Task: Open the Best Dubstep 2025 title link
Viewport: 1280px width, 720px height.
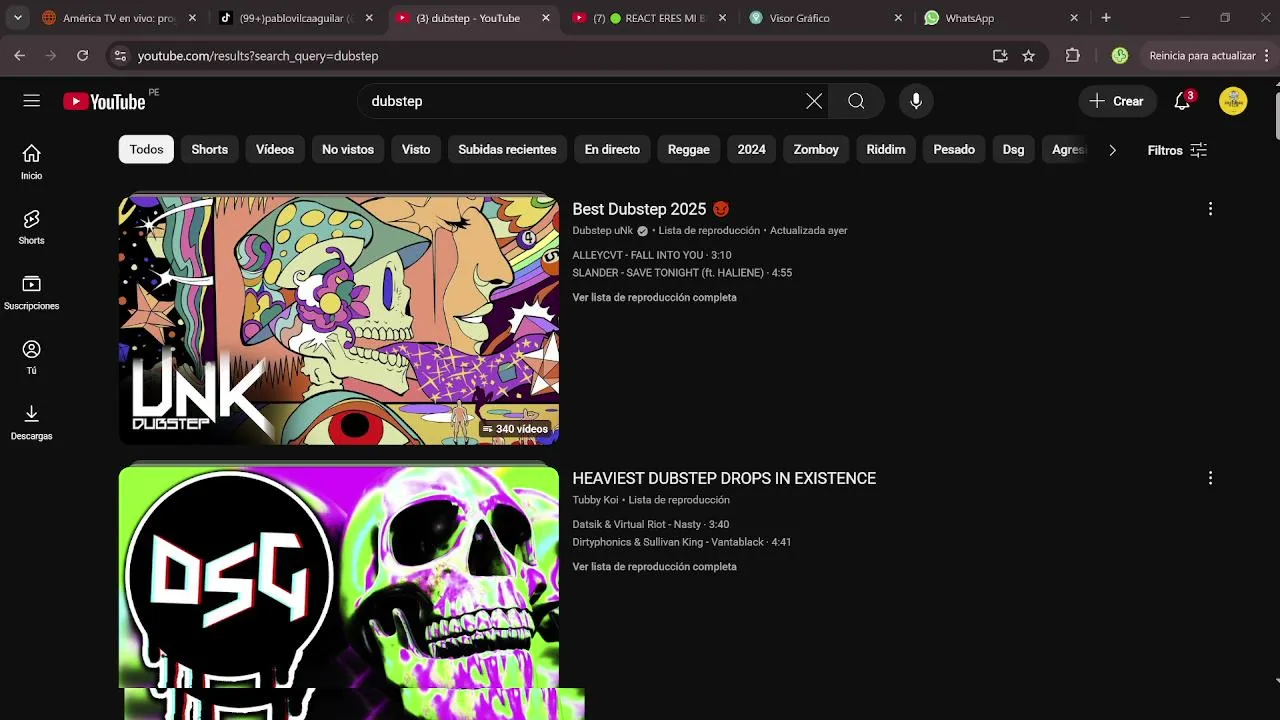Action: click(x=651, y=209)
